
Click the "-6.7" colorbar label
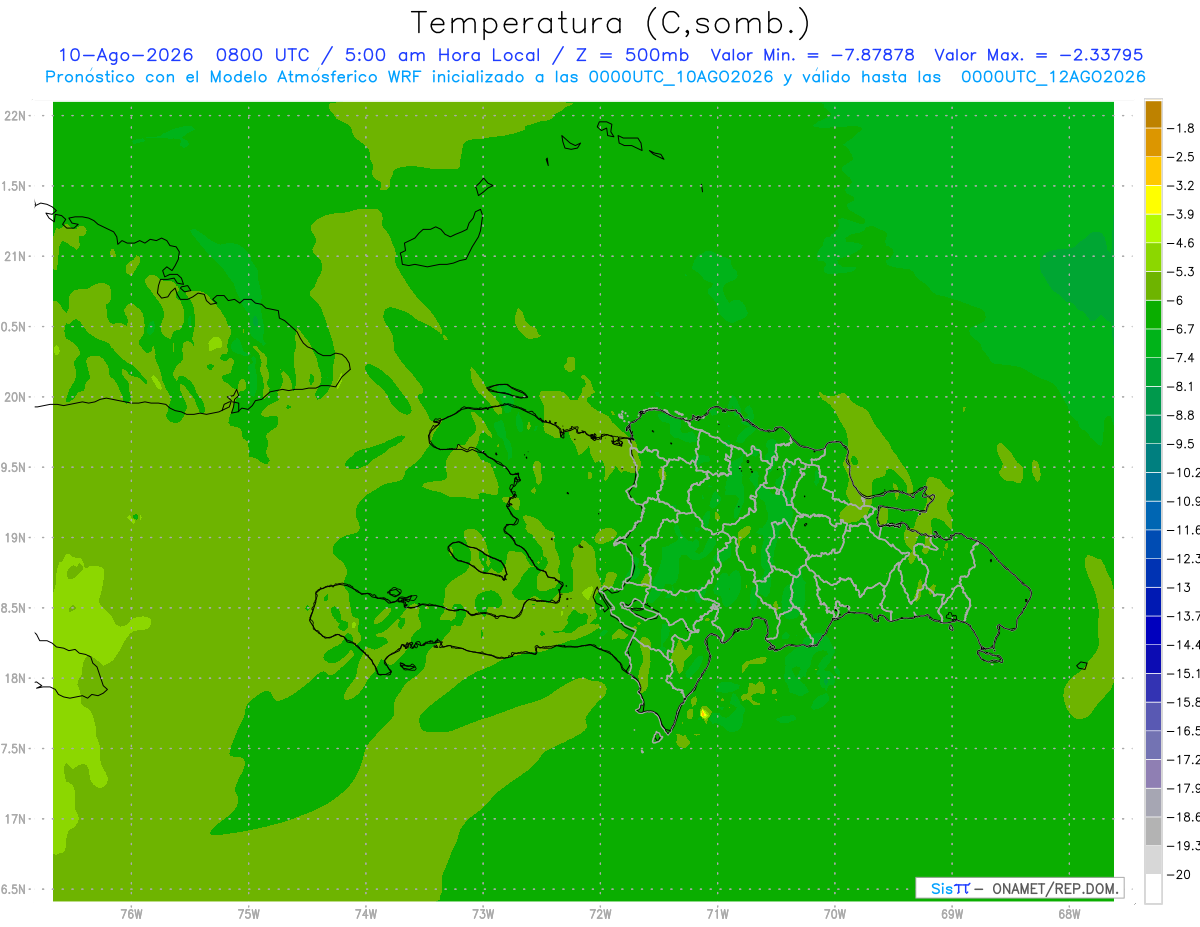1183,329
